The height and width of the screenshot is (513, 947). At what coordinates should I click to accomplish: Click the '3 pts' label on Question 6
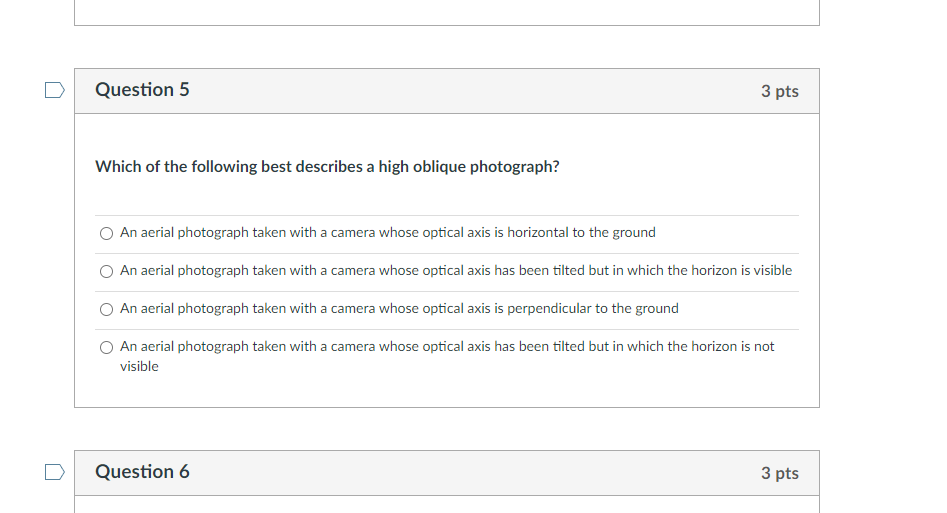point(779,473)
